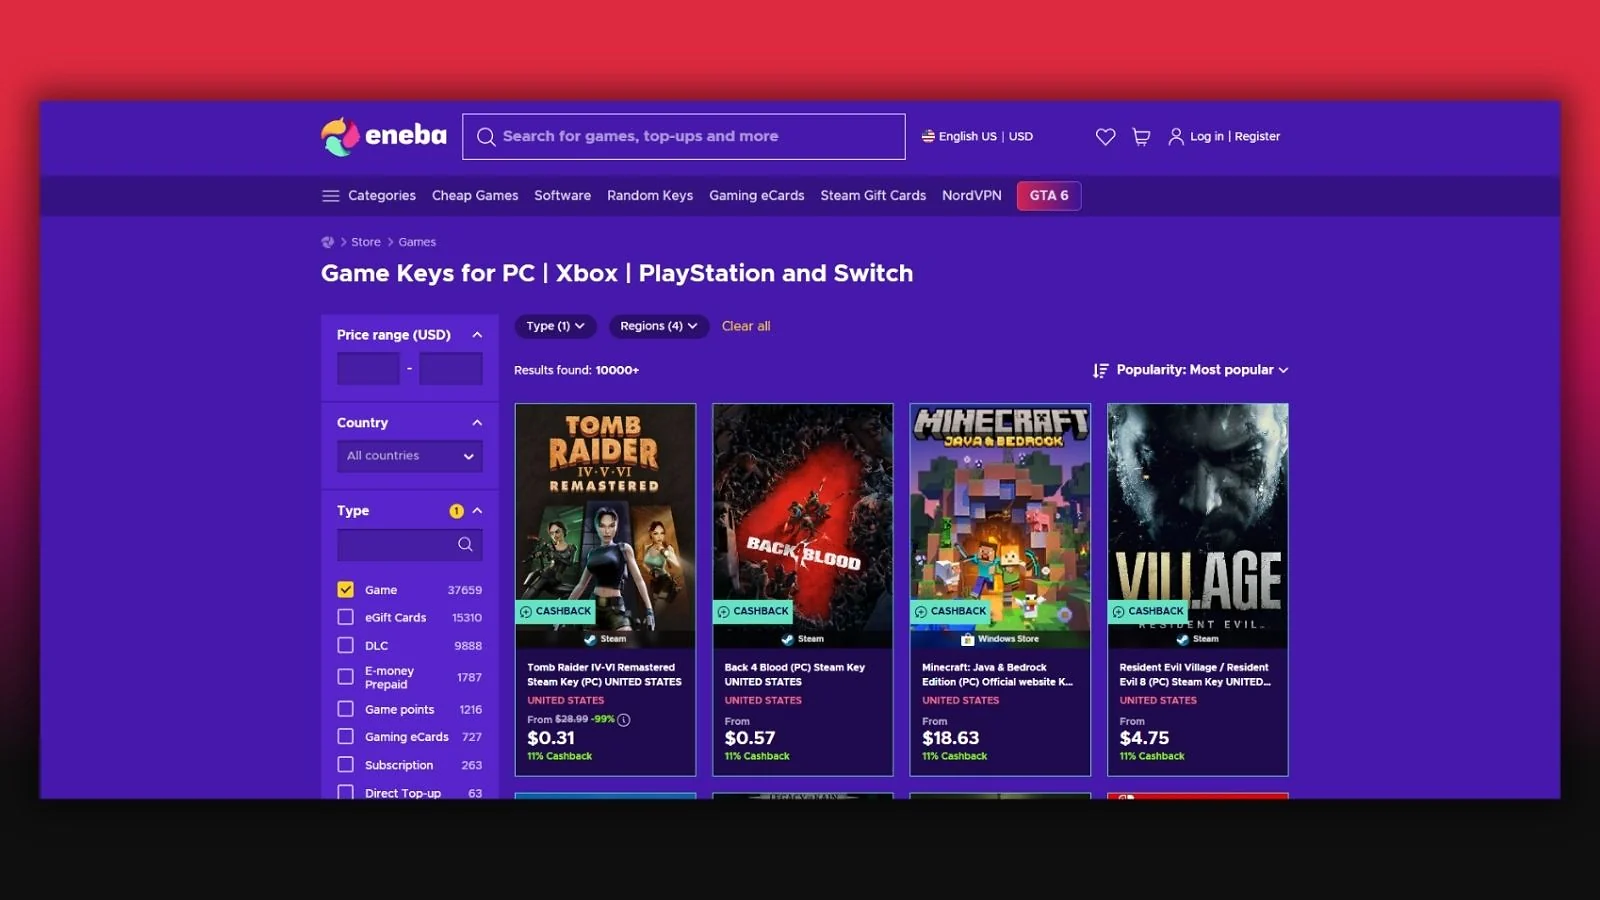
Task: Check the DLC checkbox
Action: [346, 645]
